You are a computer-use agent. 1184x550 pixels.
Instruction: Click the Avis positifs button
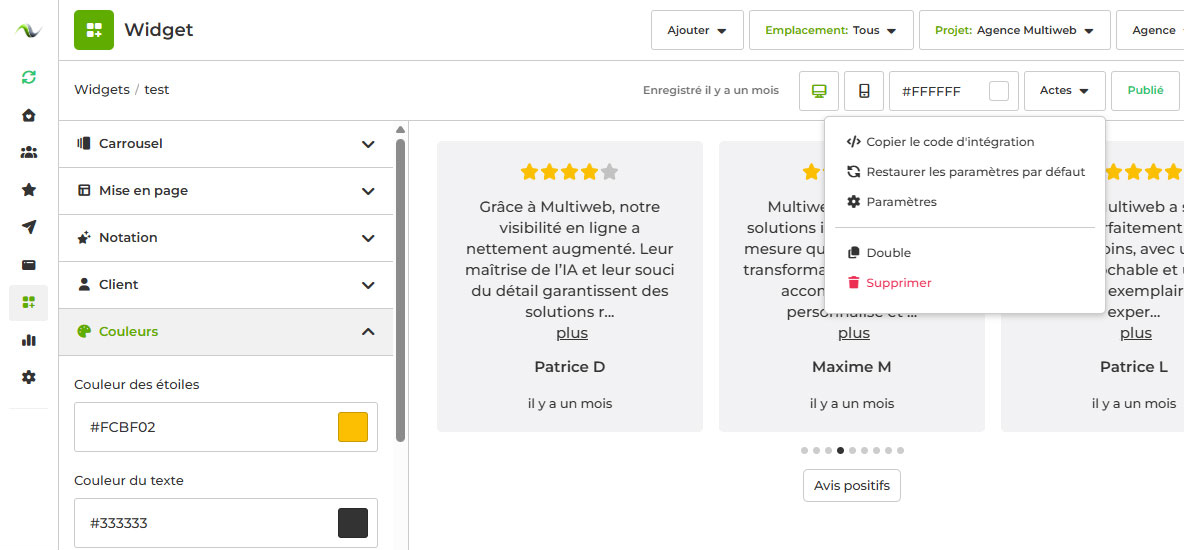point(852,486)
